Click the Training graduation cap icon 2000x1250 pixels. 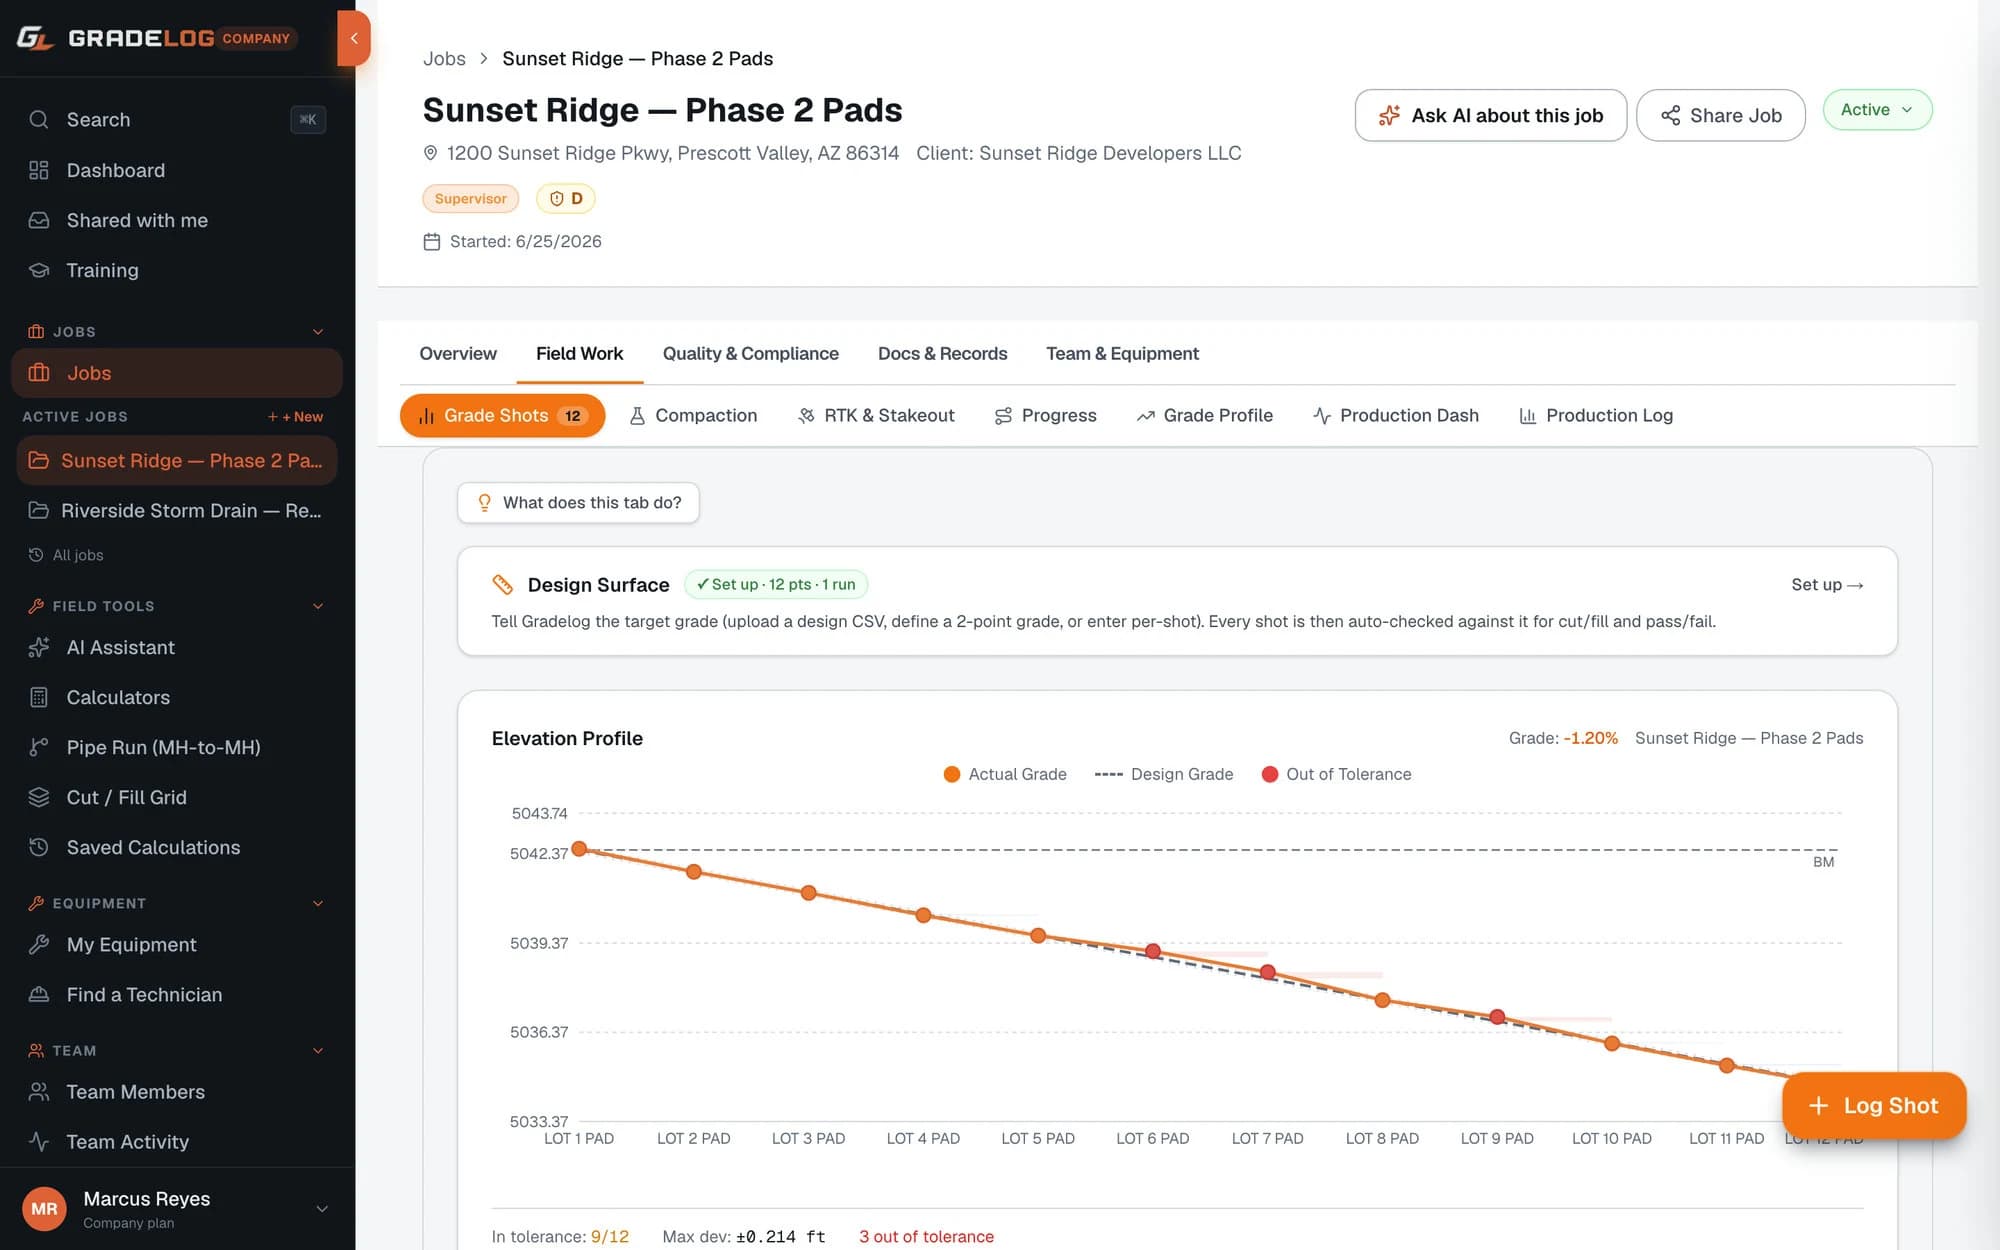pos(39,270)
